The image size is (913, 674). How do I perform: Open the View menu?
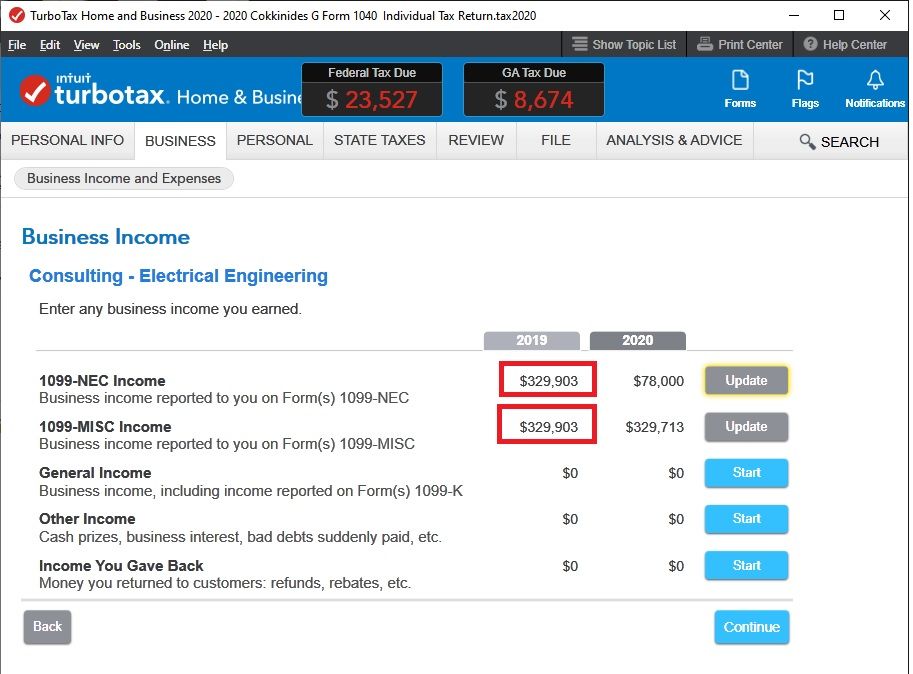click(x=86, y=45)
